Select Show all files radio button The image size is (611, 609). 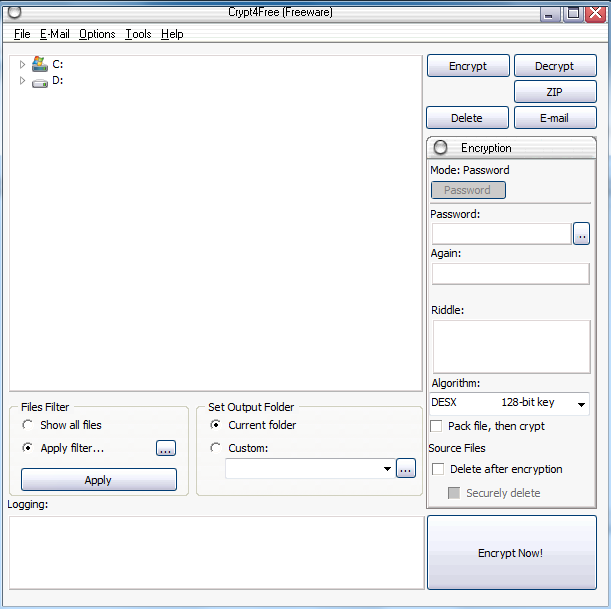click(x=27, y=425)
